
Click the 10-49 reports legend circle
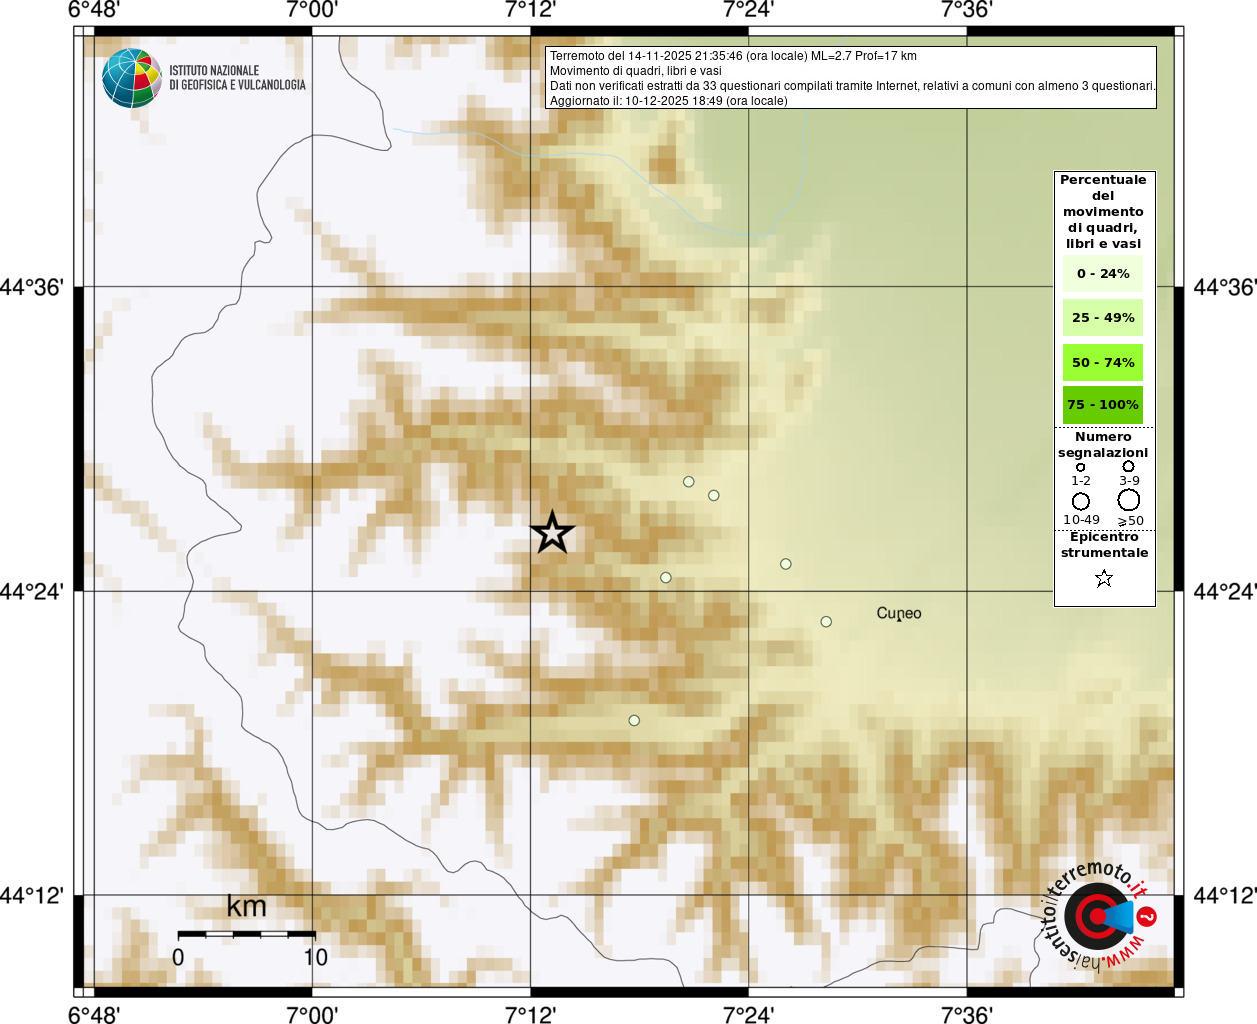pos(1081,501)
